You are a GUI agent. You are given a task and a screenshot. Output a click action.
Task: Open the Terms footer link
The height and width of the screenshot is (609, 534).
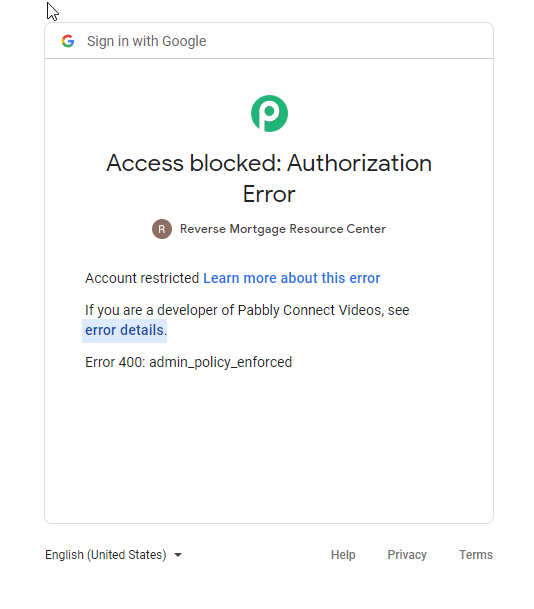pos(476,555)
